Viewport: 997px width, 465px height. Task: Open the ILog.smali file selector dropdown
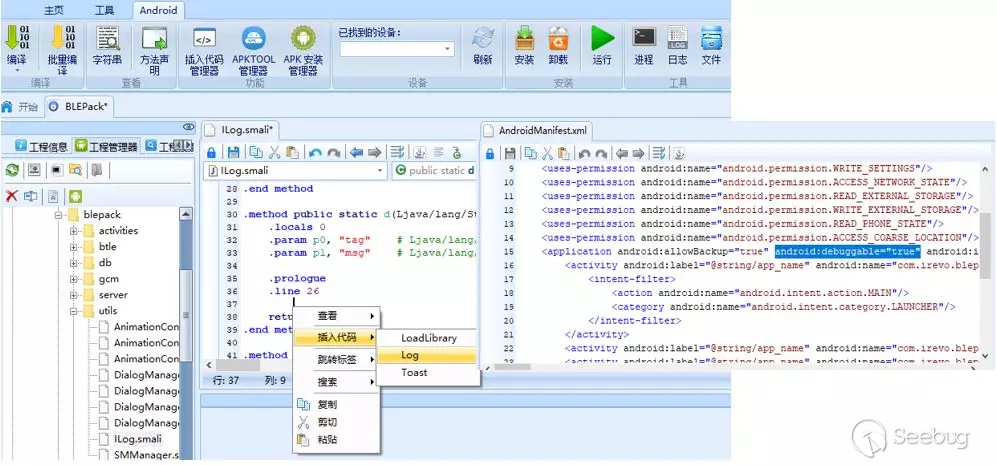coord(380,170)
